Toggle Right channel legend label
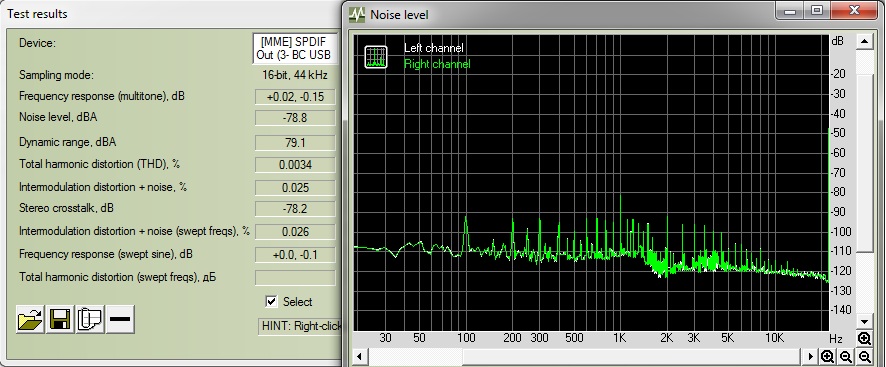The image size is (886, 367). (x=437, y=64)
